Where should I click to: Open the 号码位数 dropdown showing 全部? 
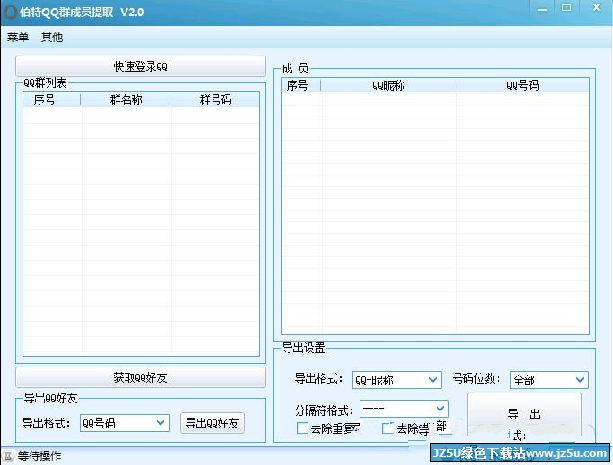point(549,380)
